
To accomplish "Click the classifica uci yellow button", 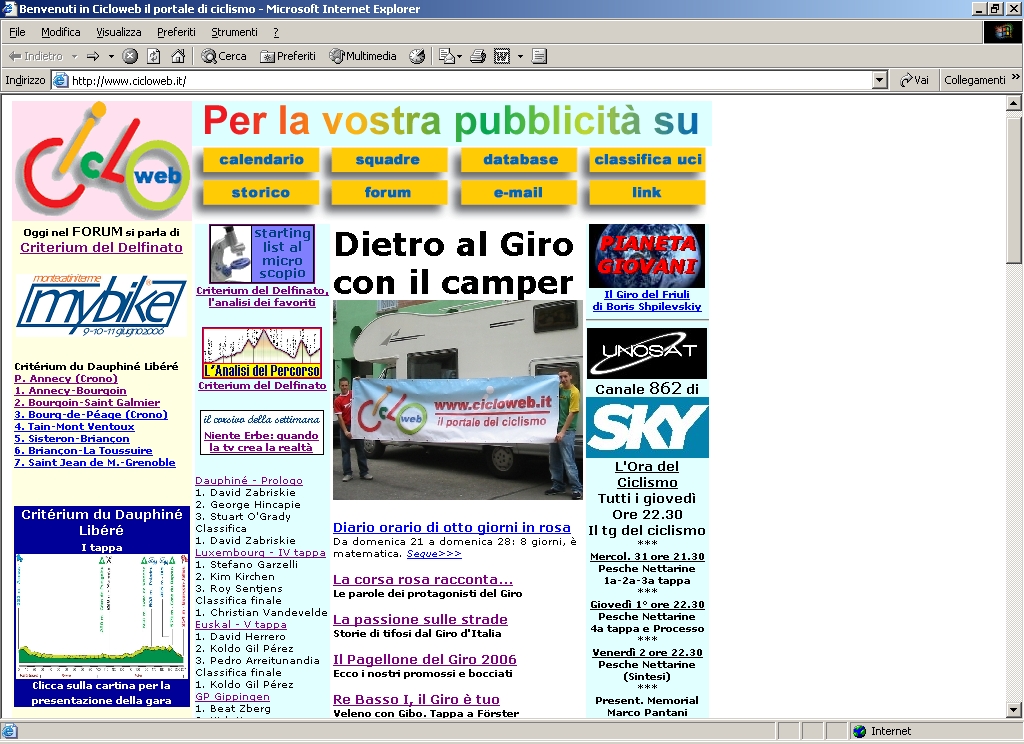I will pyautogui.click(x=648, y=159).
